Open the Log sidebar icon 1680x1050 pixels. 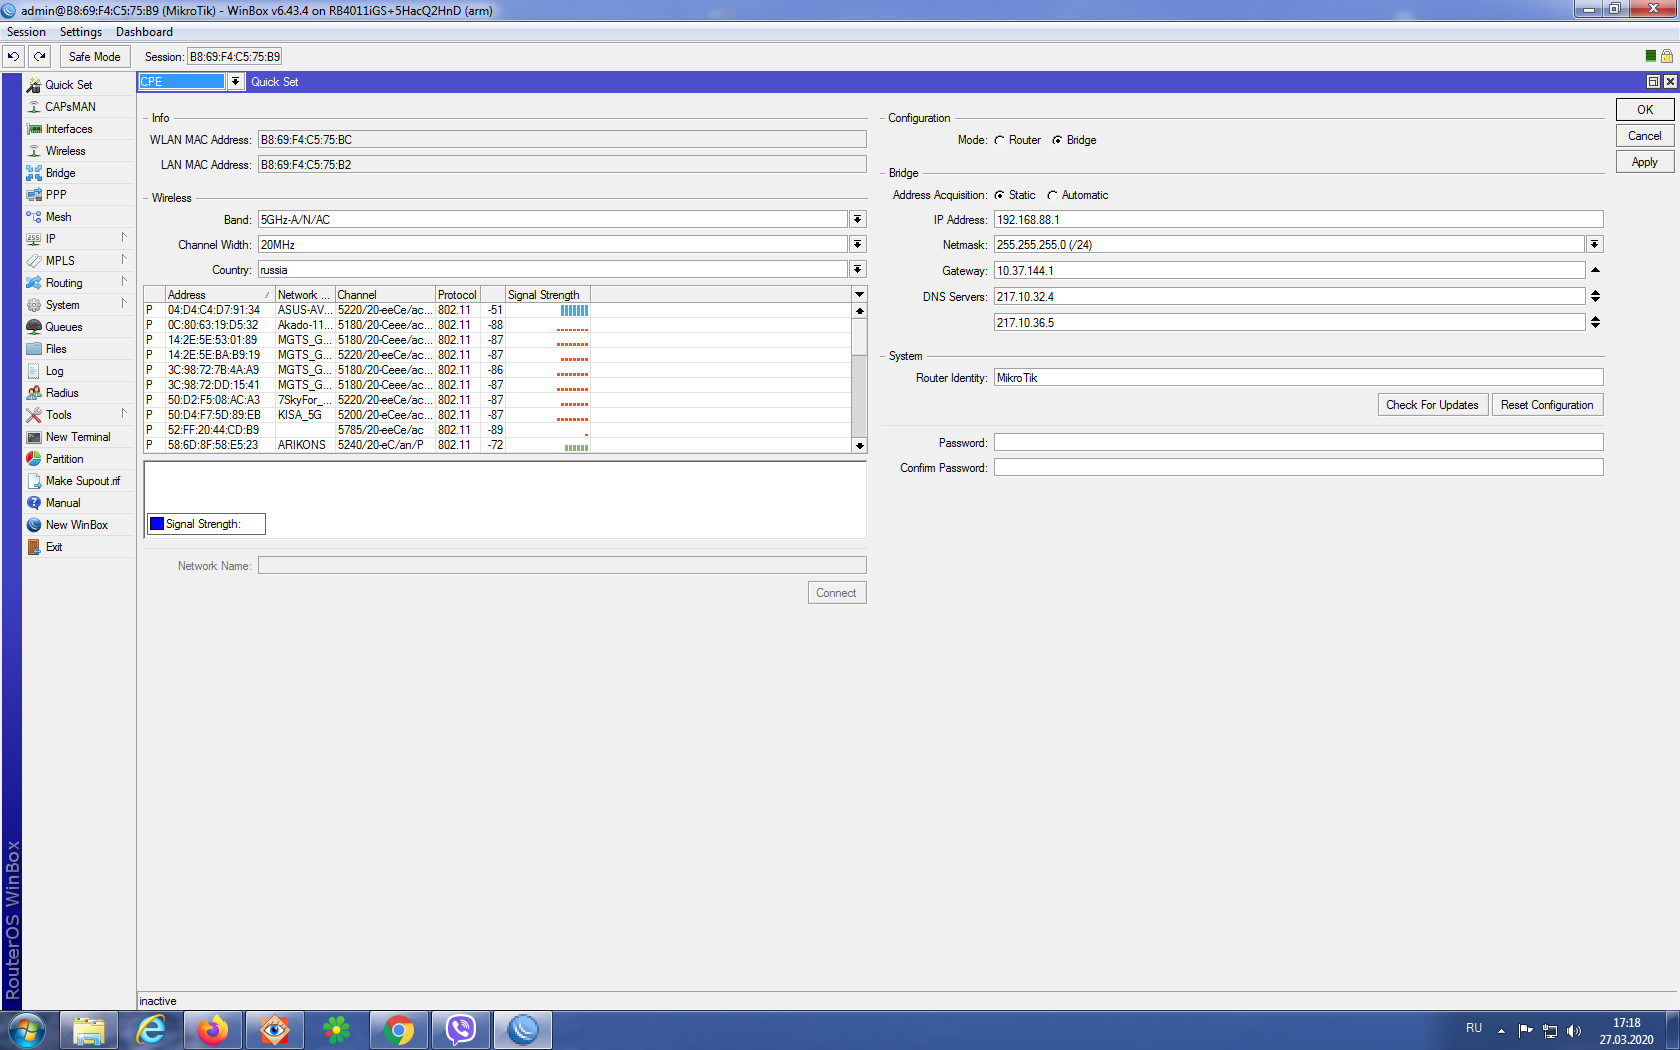34,371
